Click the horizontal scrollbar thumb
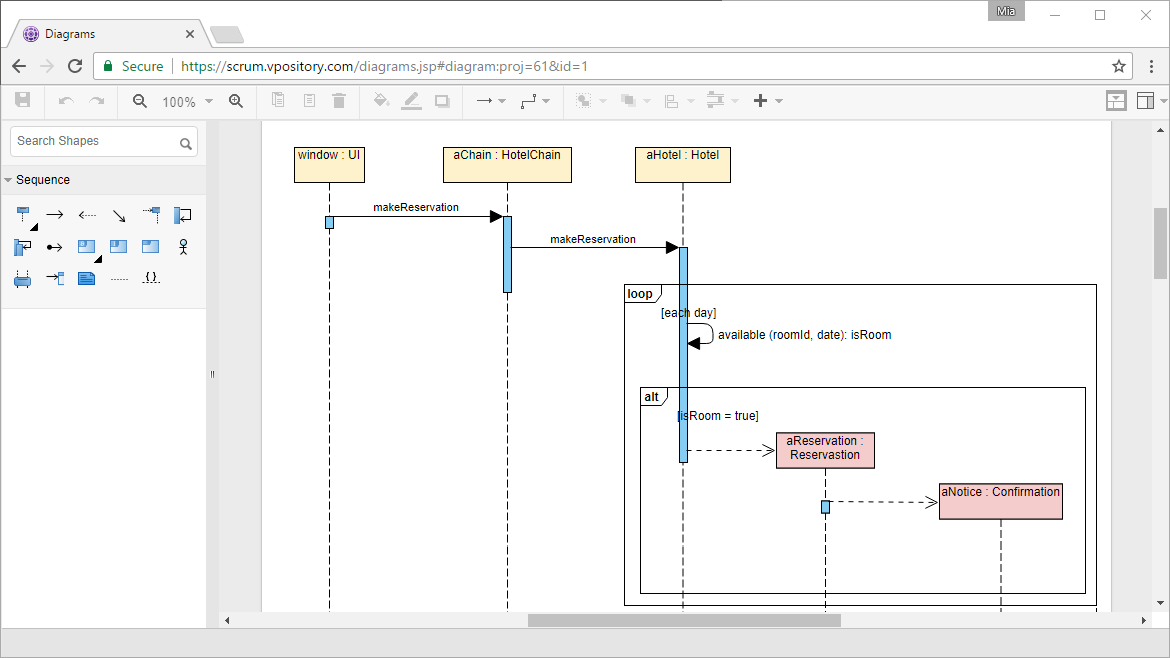1170x658 pixels. [684, 621]
